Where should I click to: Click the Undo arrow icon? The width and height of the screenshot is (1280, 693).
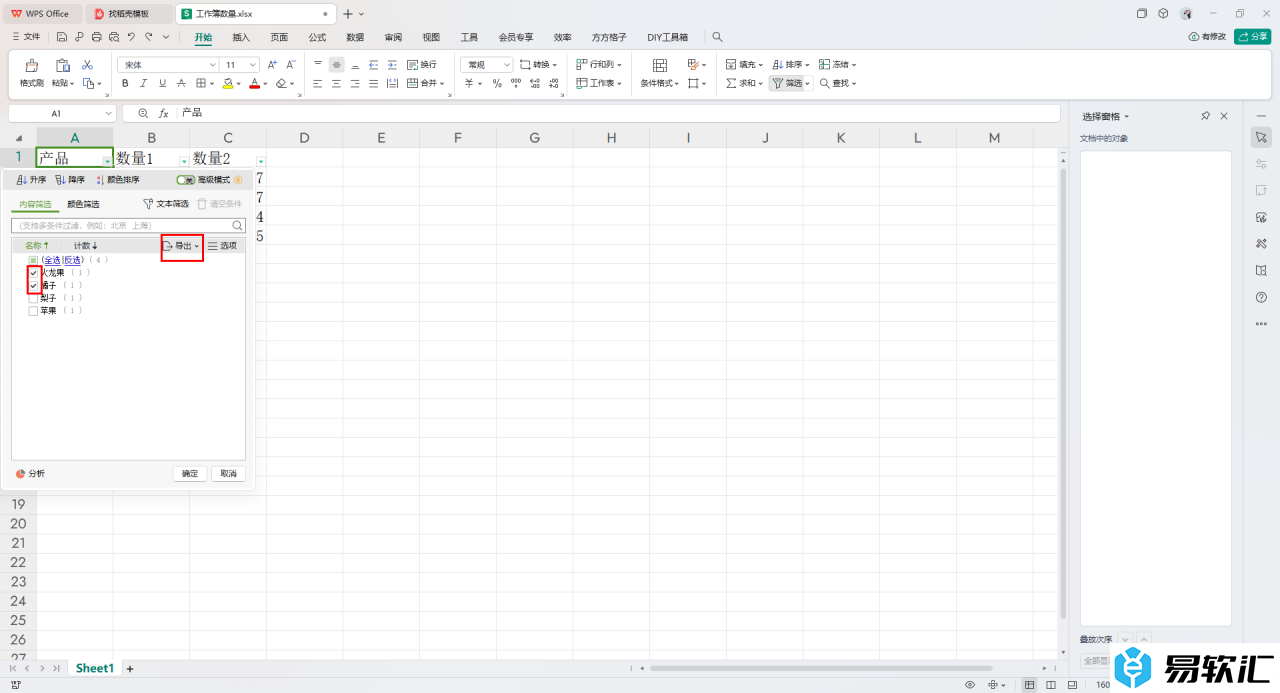click(131, 37)
